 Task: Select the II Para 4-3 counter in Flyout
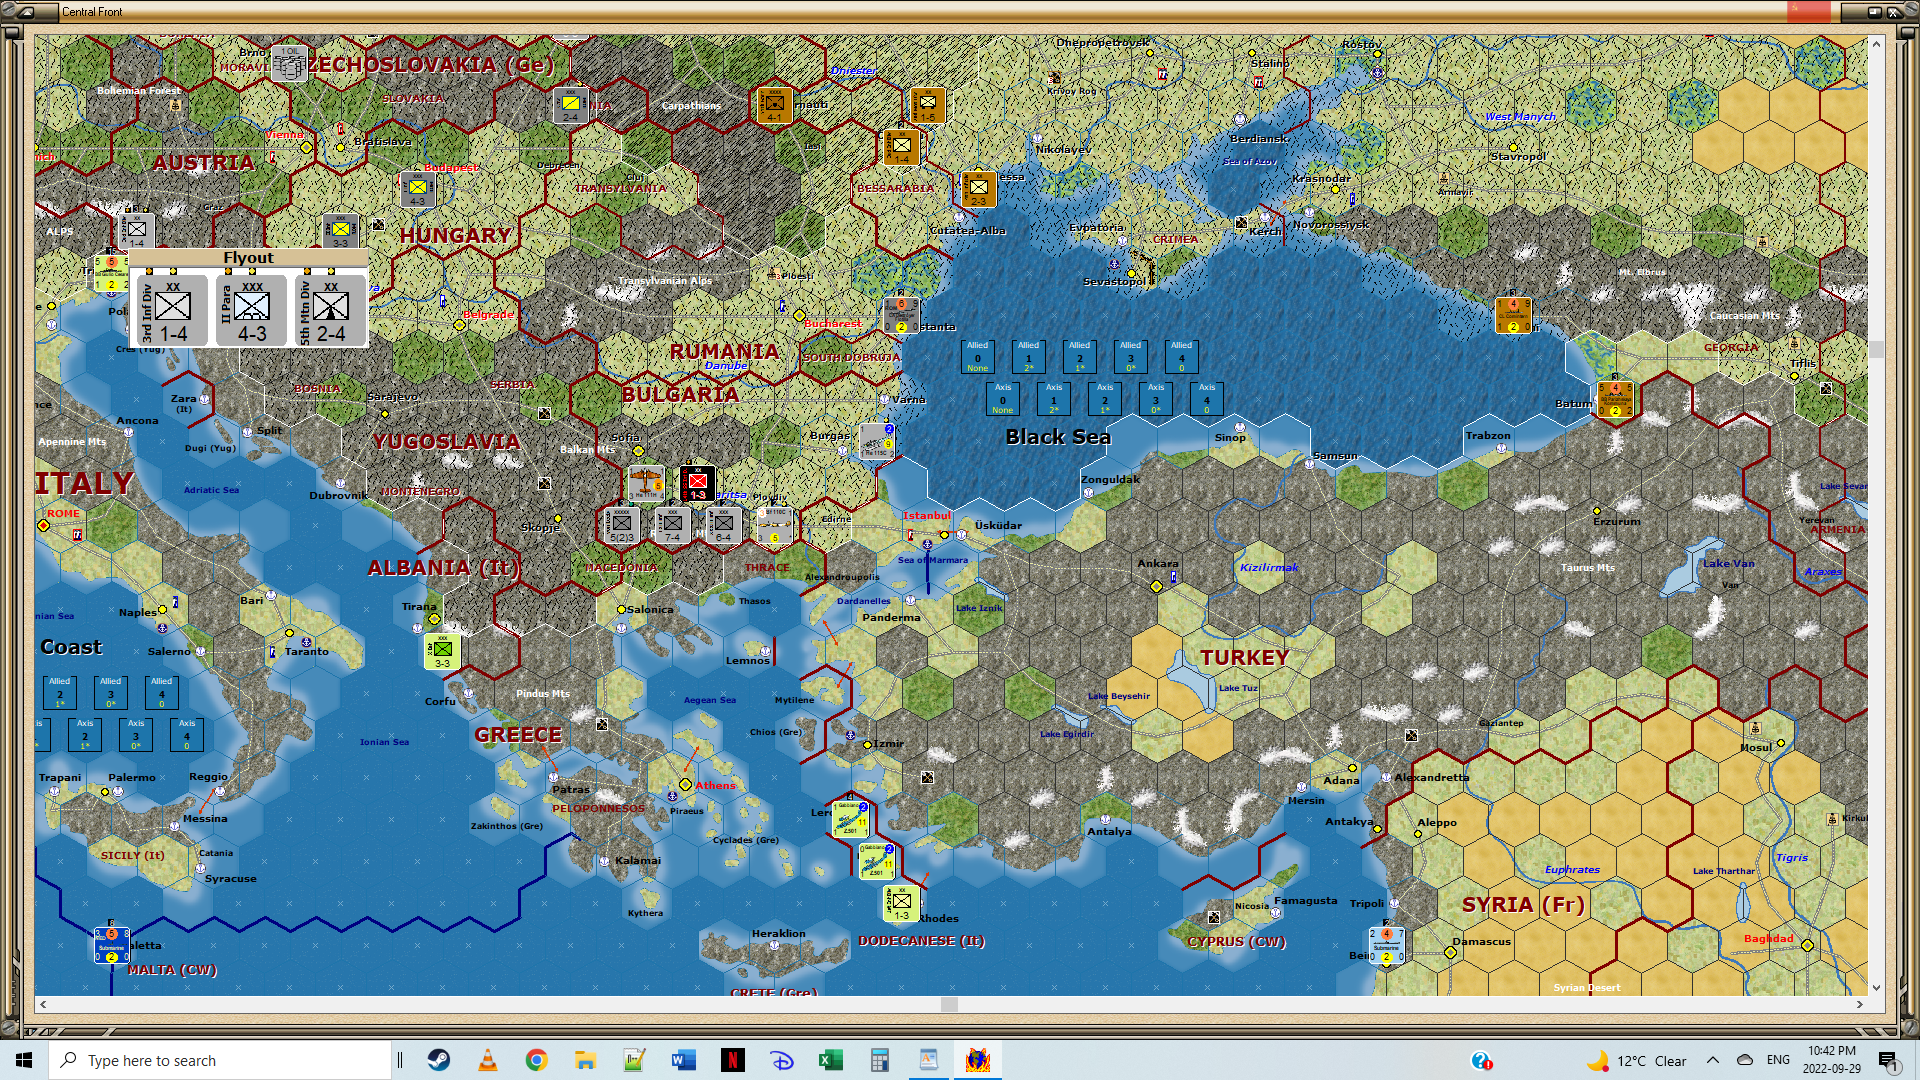(251, 308)
